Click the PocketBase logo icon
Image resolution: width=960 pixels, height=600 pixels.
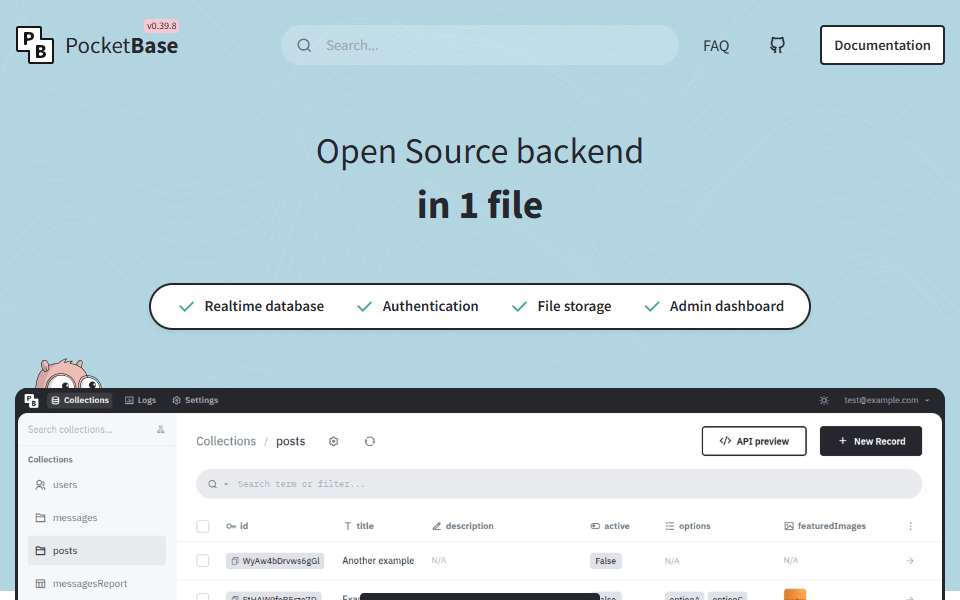[35, 45]
